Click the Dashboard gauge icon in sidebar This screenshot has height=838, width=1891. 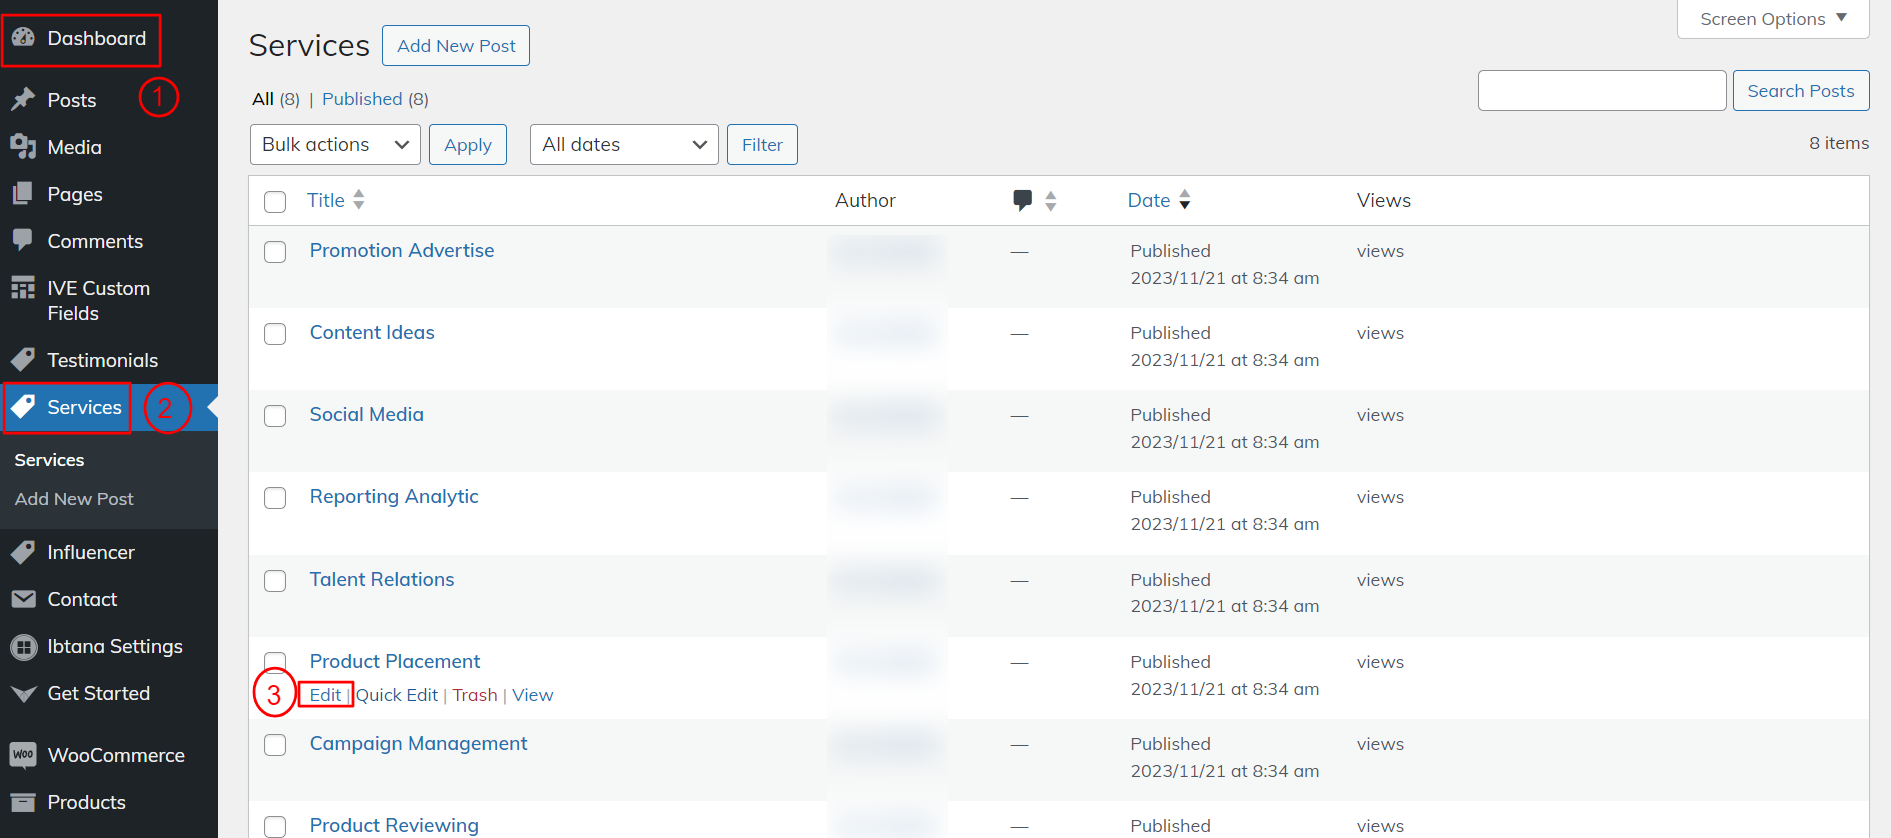click(x=23, y=38)
